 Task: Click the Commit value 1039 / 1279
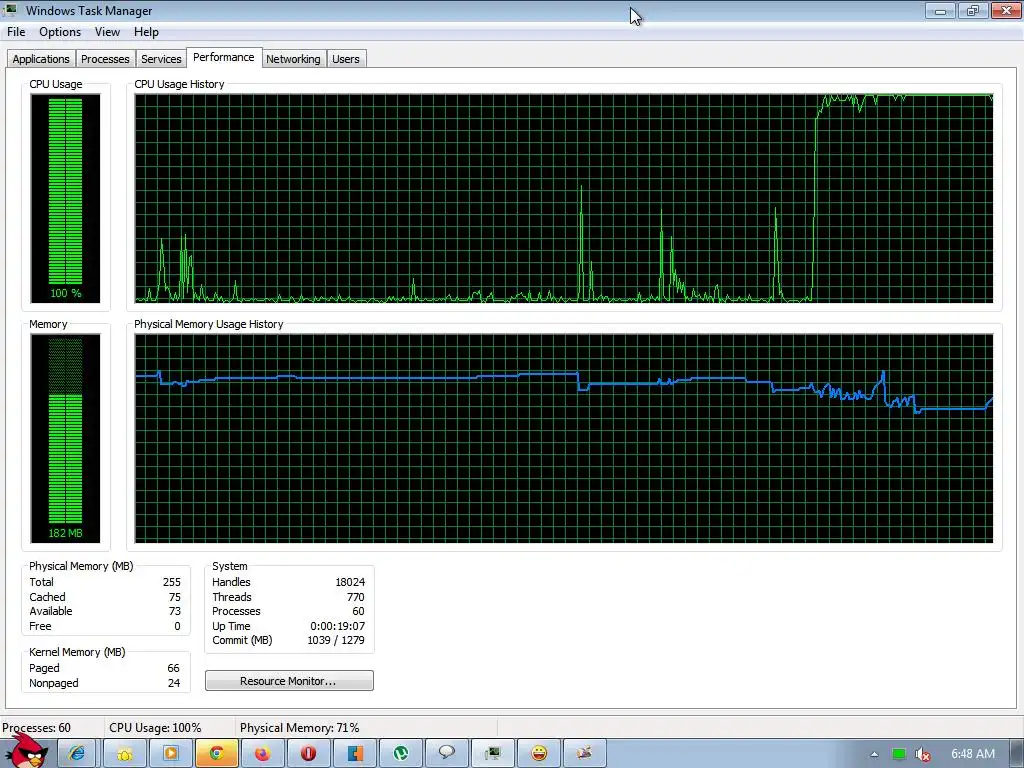coord(336,641)
